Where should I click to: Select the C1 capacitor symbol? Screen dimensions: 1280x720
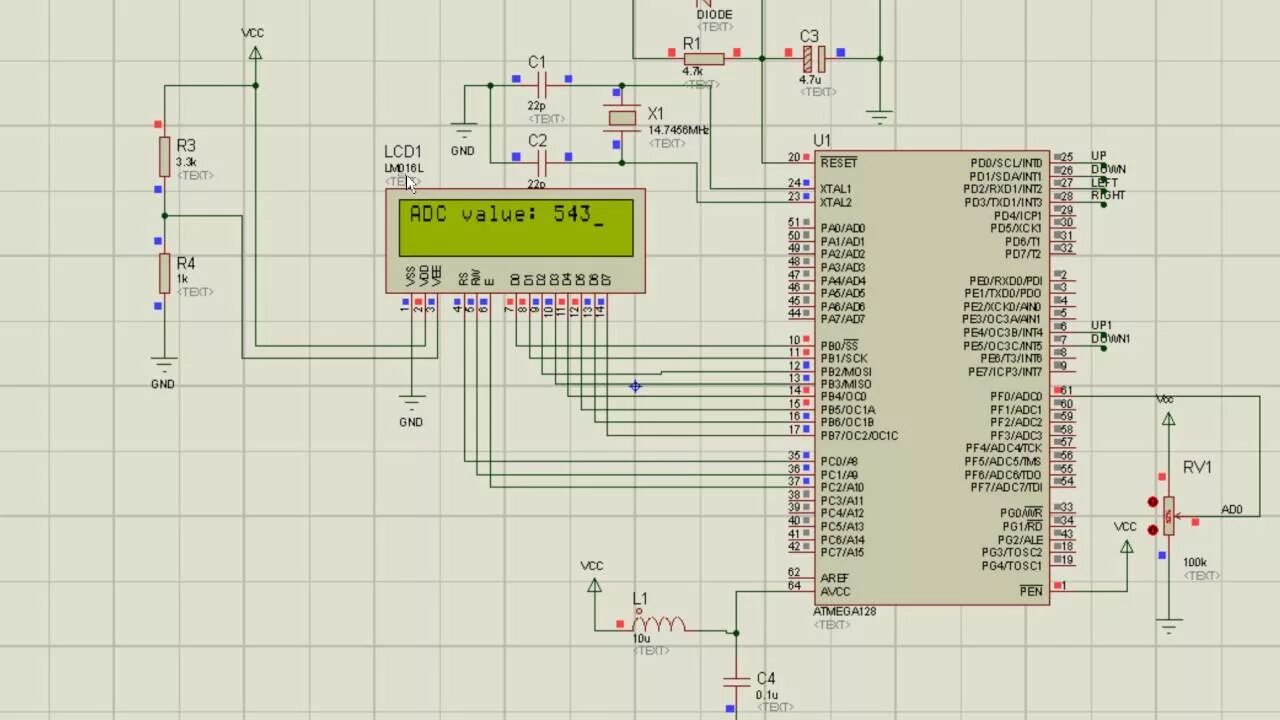coord(542,85)
